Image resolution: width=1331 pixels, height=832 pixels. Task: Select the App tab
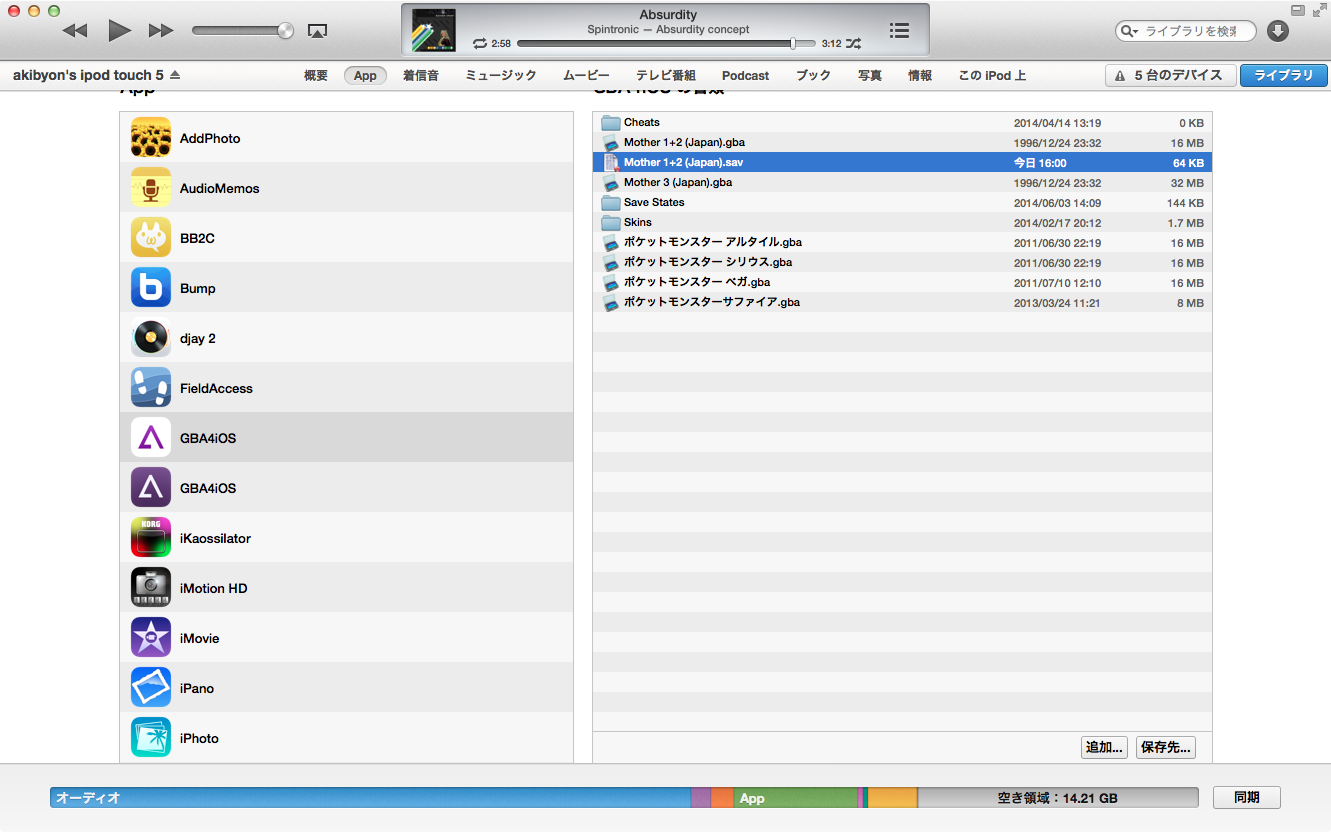(365, 76)
